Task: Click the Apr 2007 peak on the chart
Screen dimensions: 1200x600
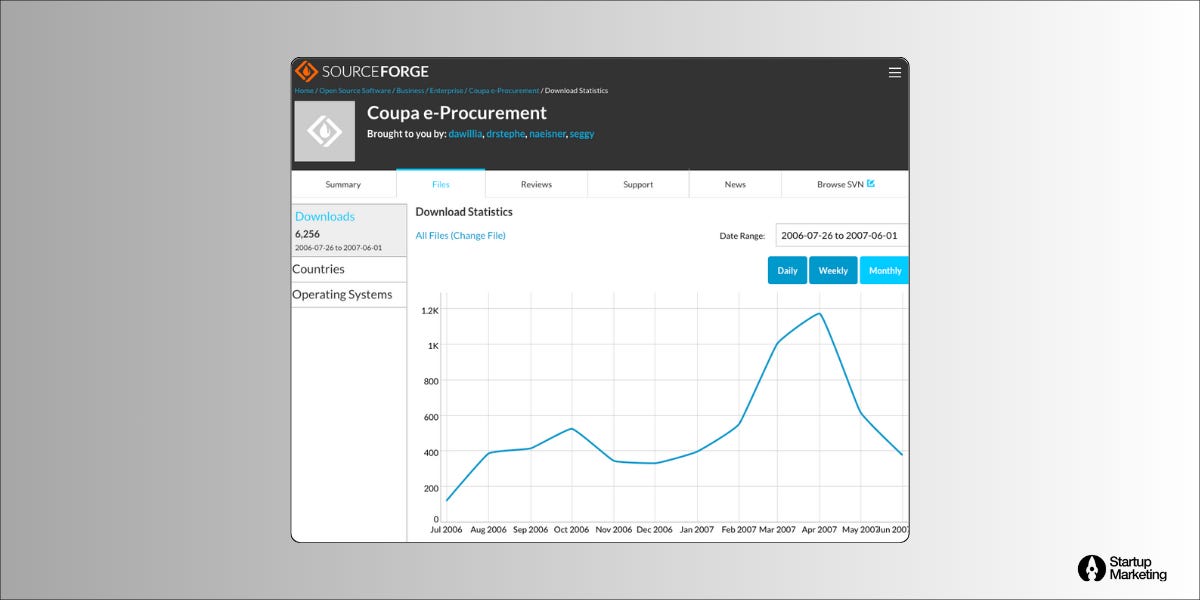Action: point(820,314)
